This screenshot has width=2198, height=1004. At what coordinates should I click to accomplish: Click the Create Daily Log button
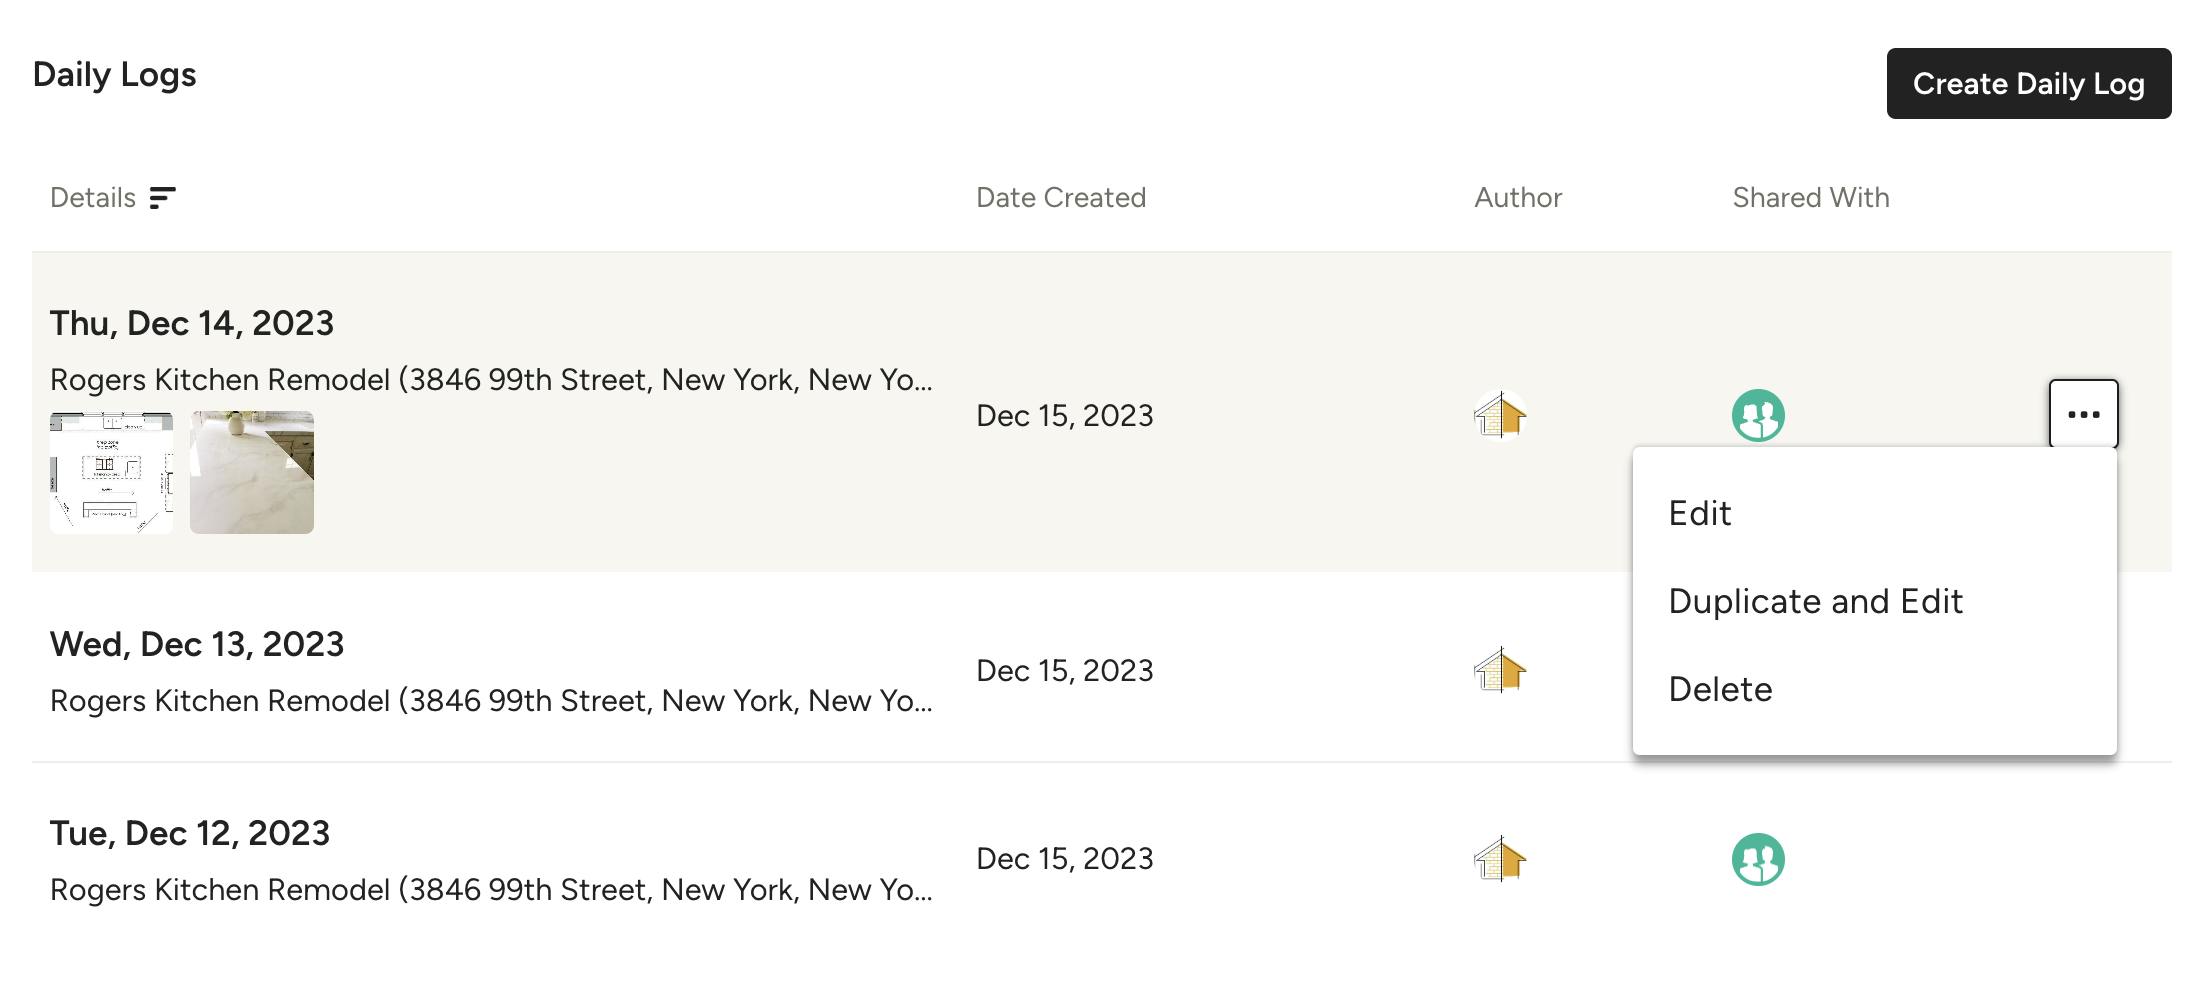click(x=2027, y=84)
